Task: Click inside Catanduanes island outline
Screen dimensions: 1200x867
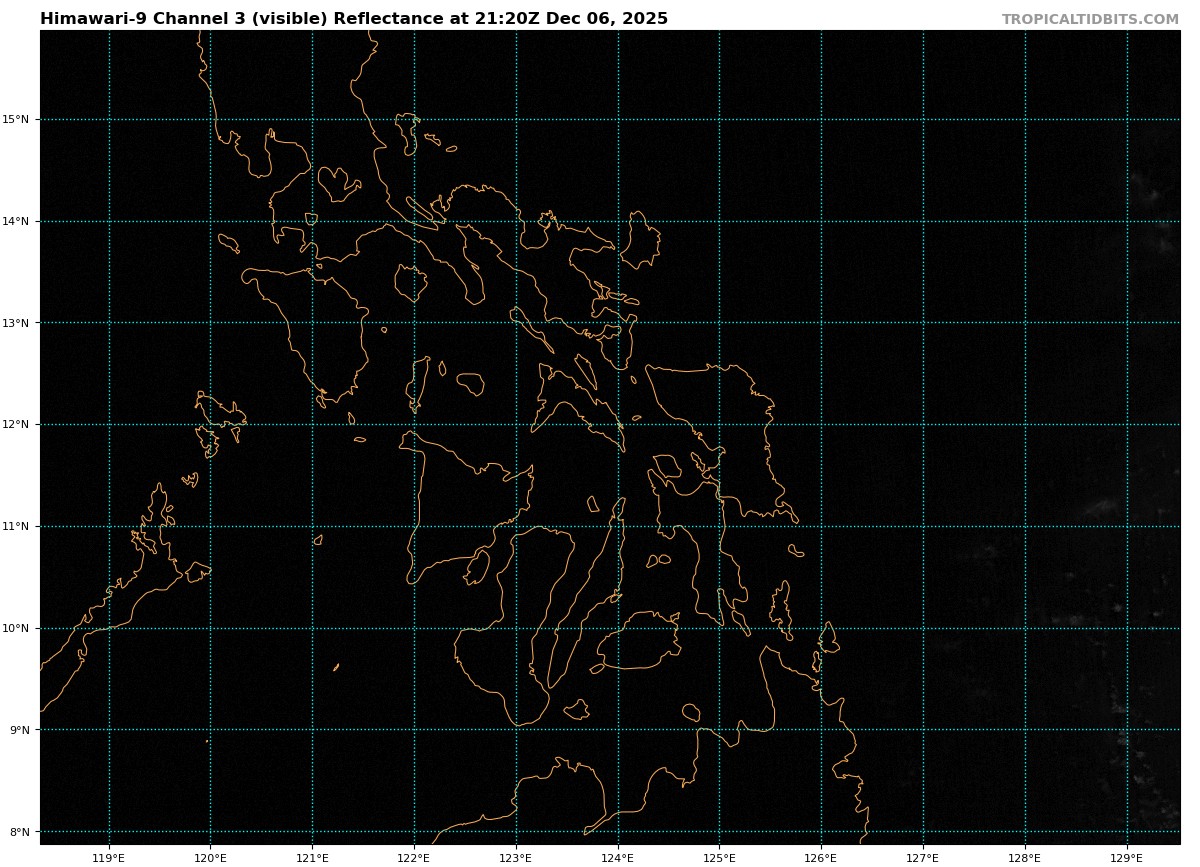Action: 640,240
